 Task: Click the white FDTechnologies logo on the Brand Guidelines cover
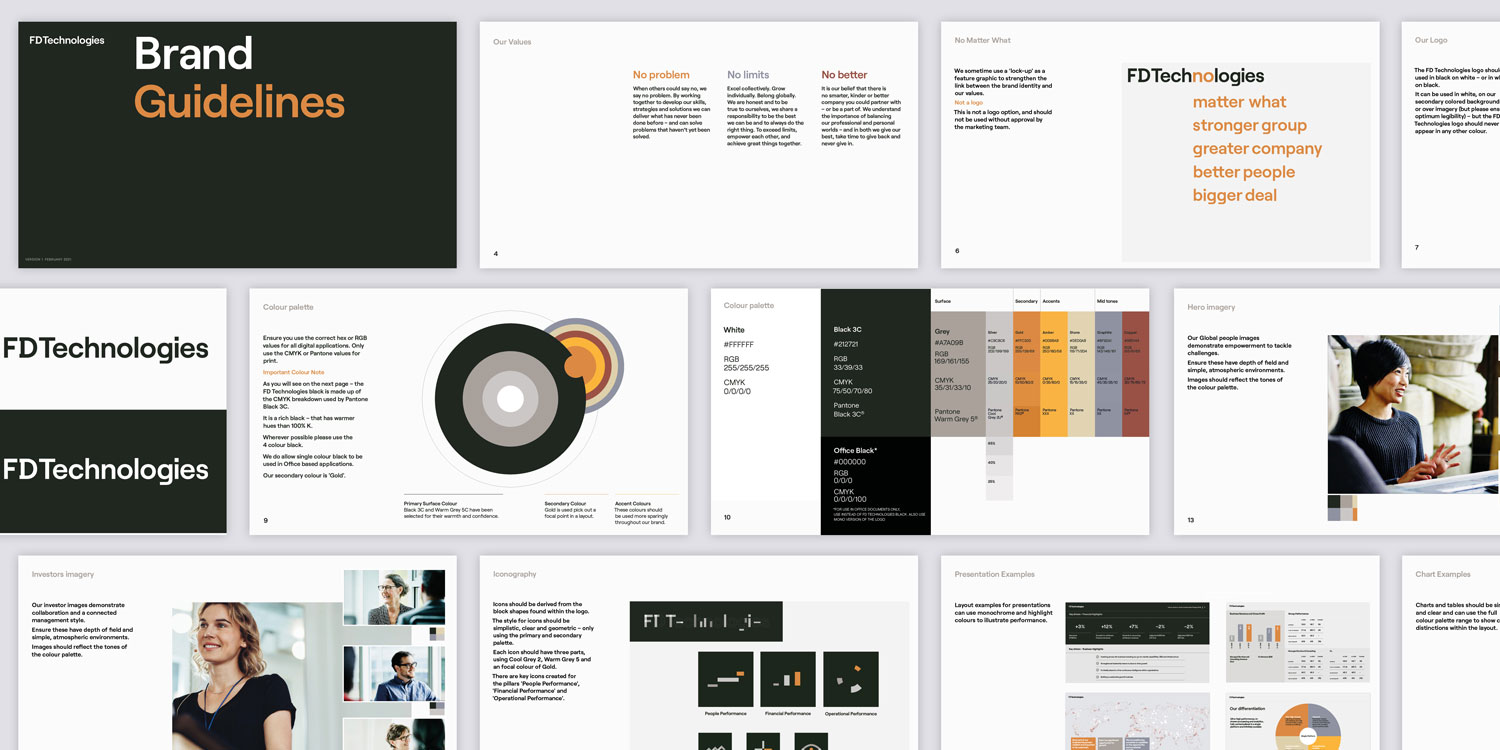67,40
